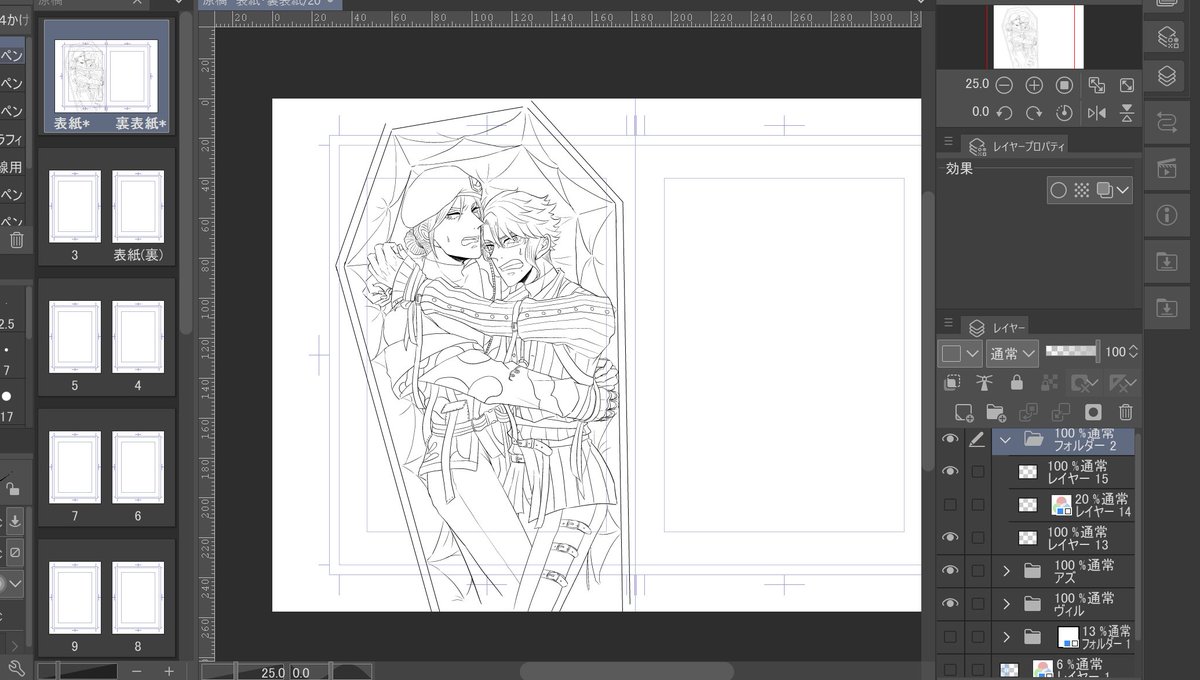Flip canvas vertically in the navigator

point(1127,112)
